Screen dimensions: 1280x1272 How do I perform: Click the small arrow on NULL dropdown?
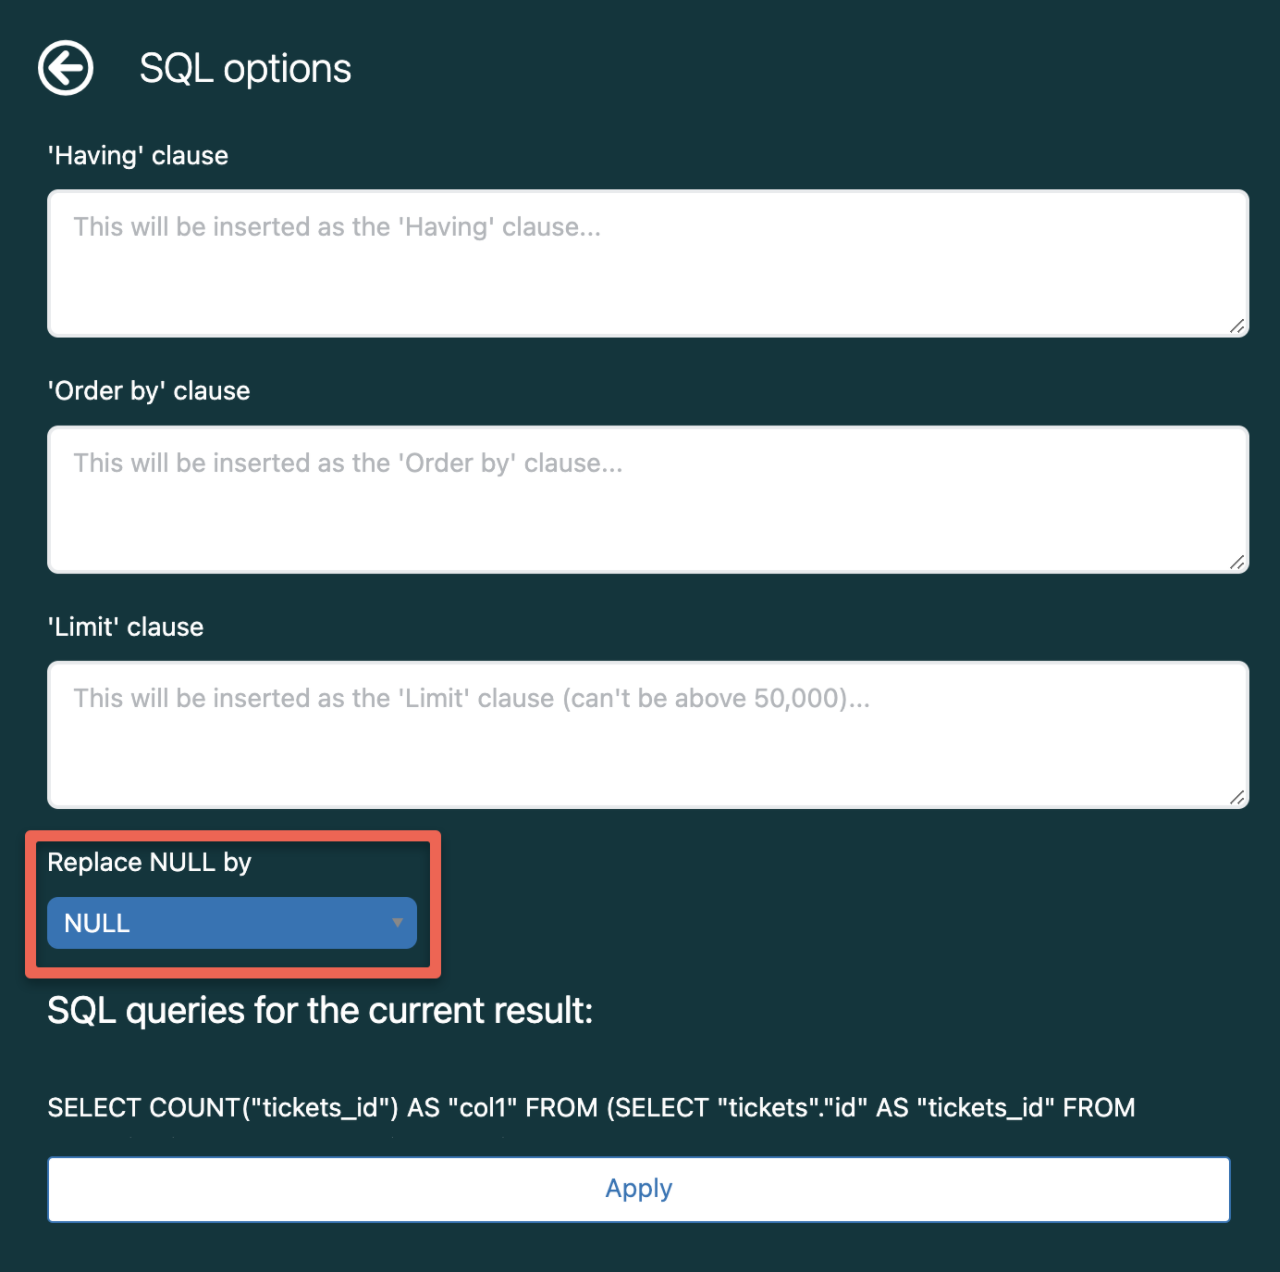point(397,923)
